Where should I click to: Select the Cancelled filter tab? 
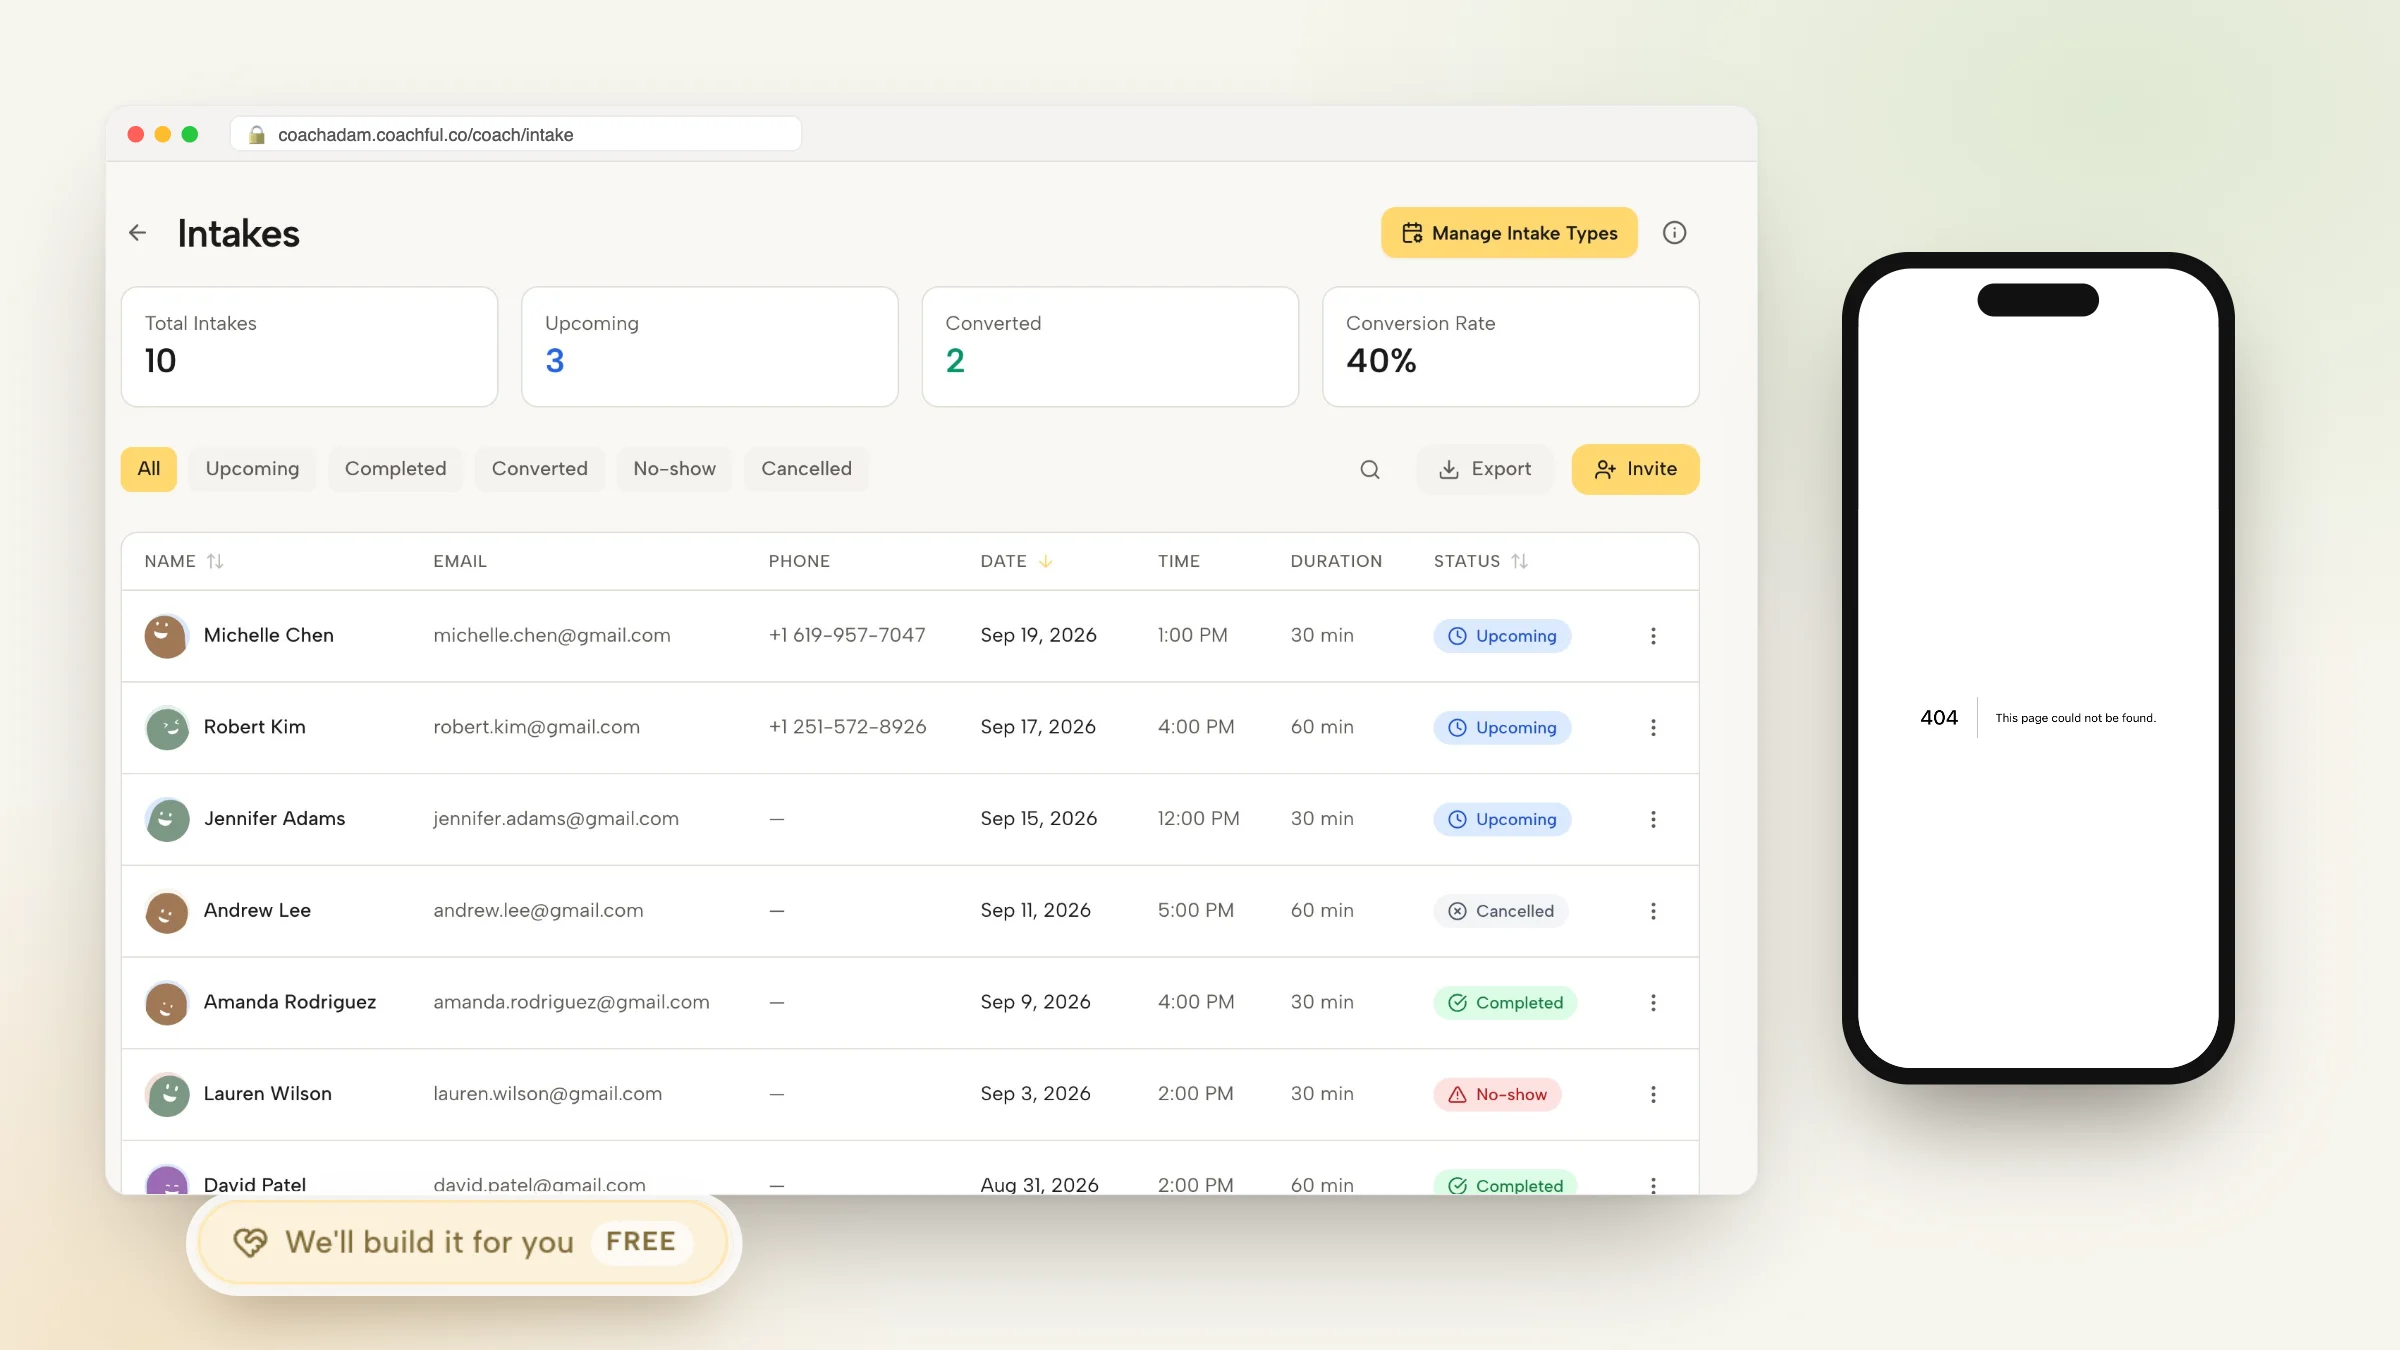click(807, 469)
